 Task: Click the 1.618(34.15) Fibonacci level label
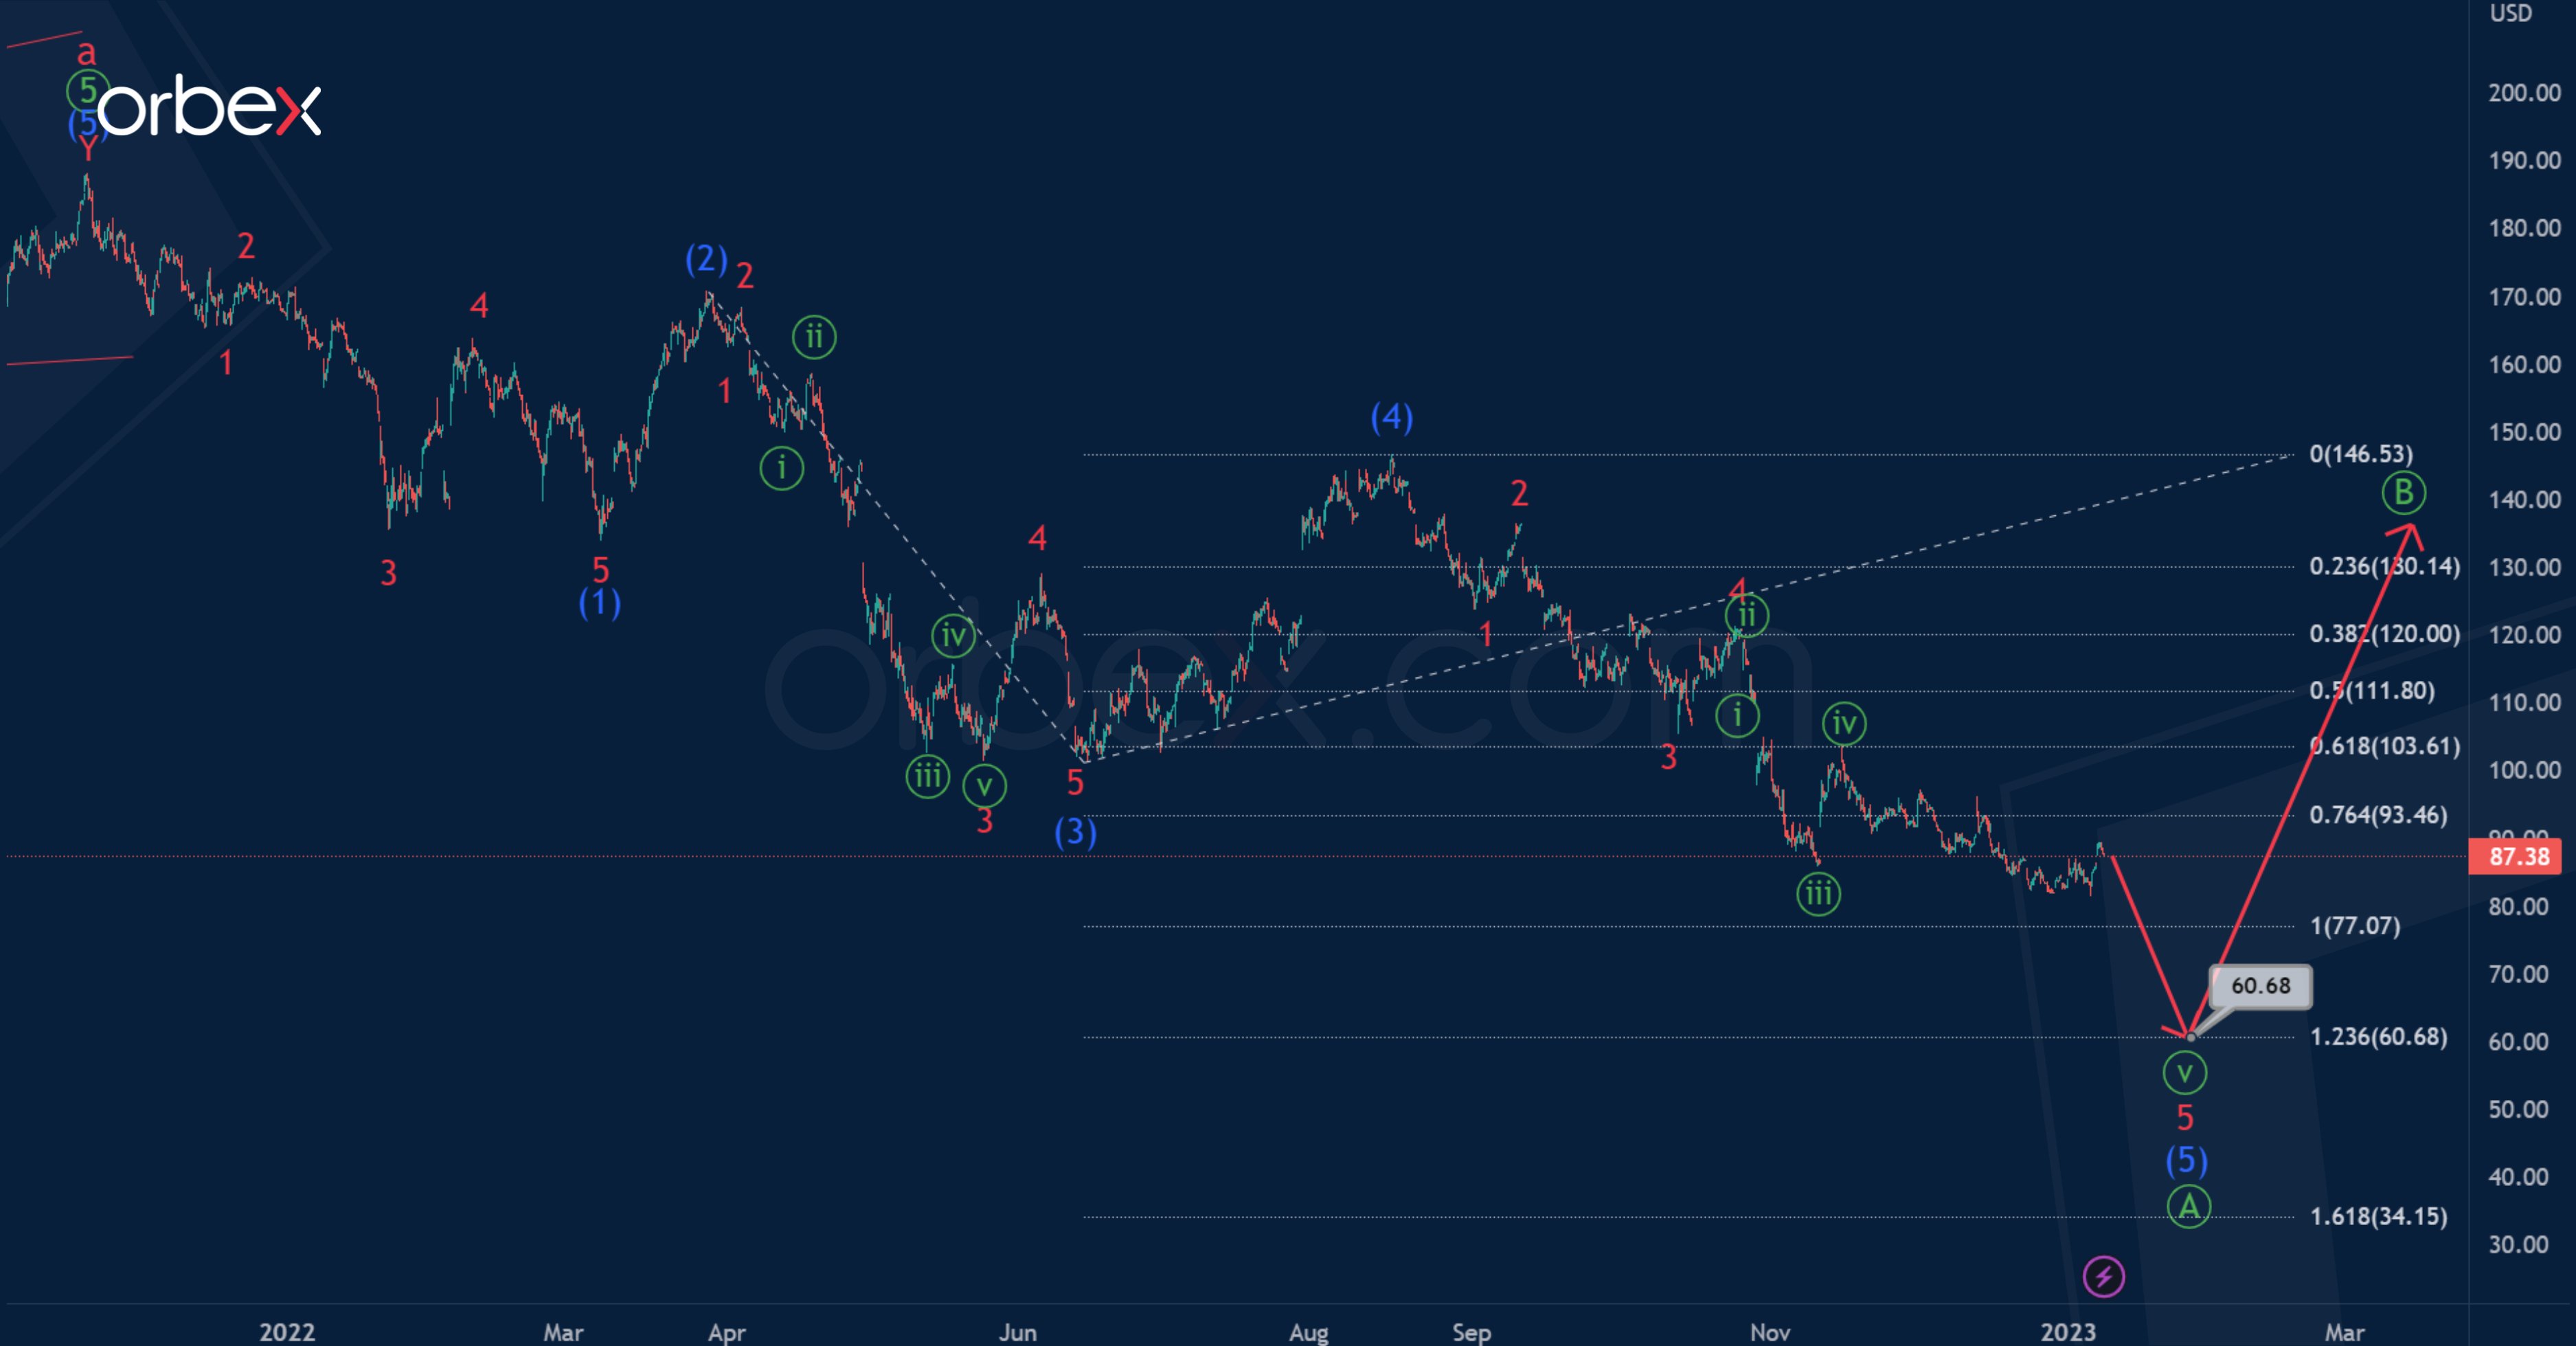pos(2378,1216)
